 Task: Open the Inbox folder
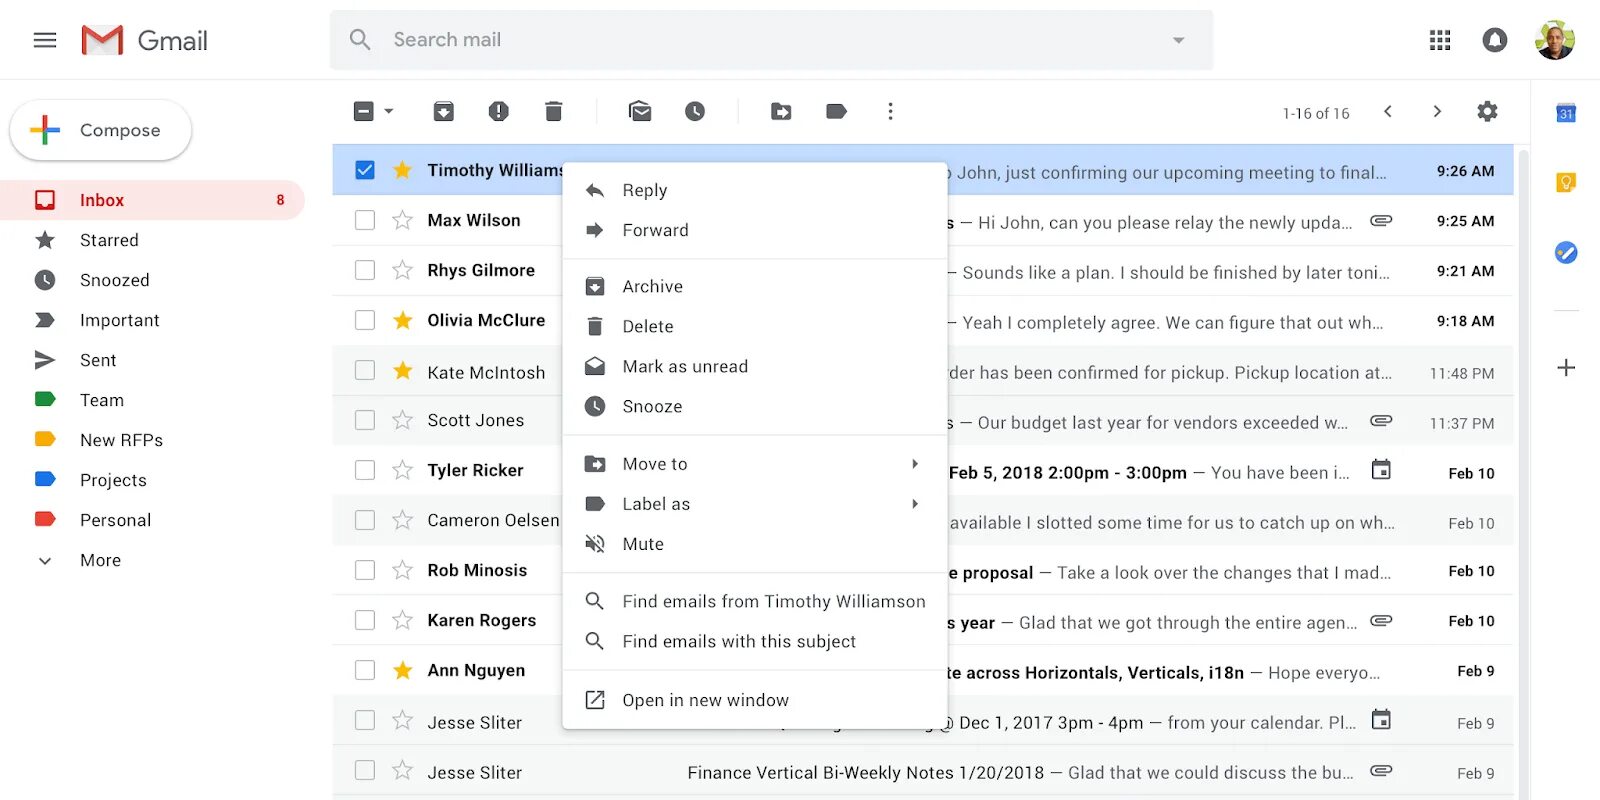(x=152, y=200)
